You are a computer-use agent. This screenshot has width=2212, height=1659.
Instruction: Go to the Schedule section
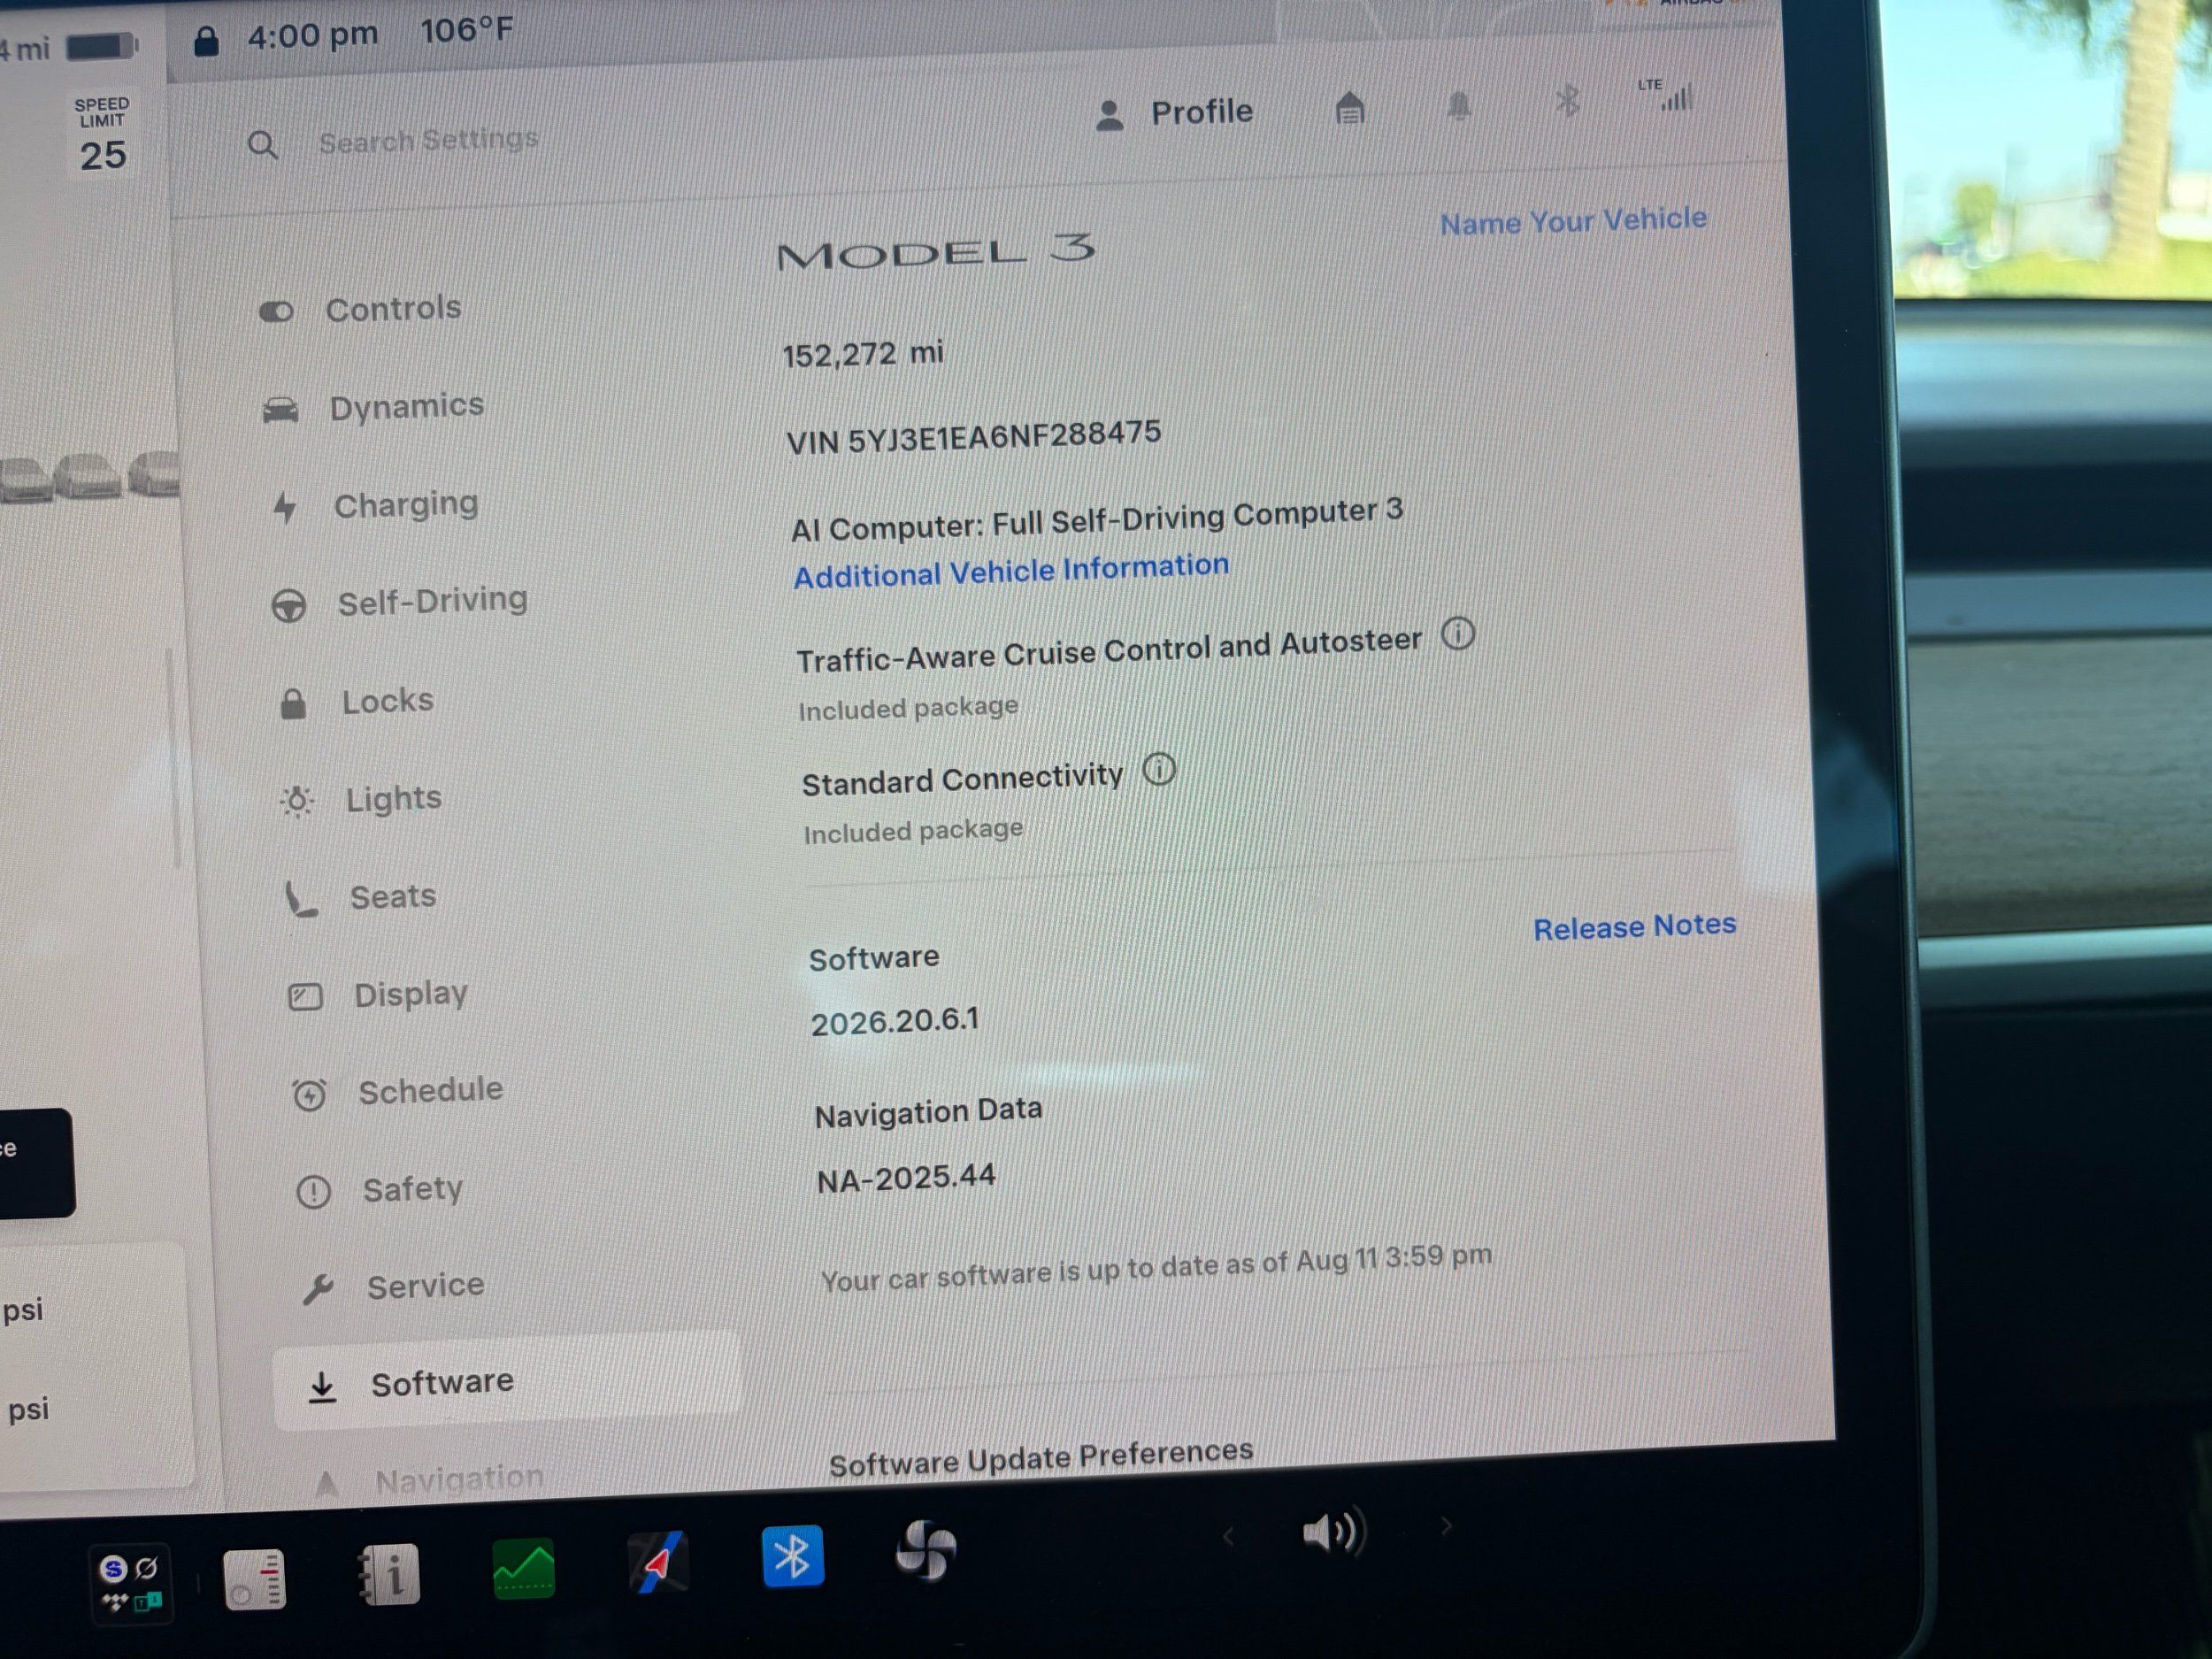(398, 1092)
